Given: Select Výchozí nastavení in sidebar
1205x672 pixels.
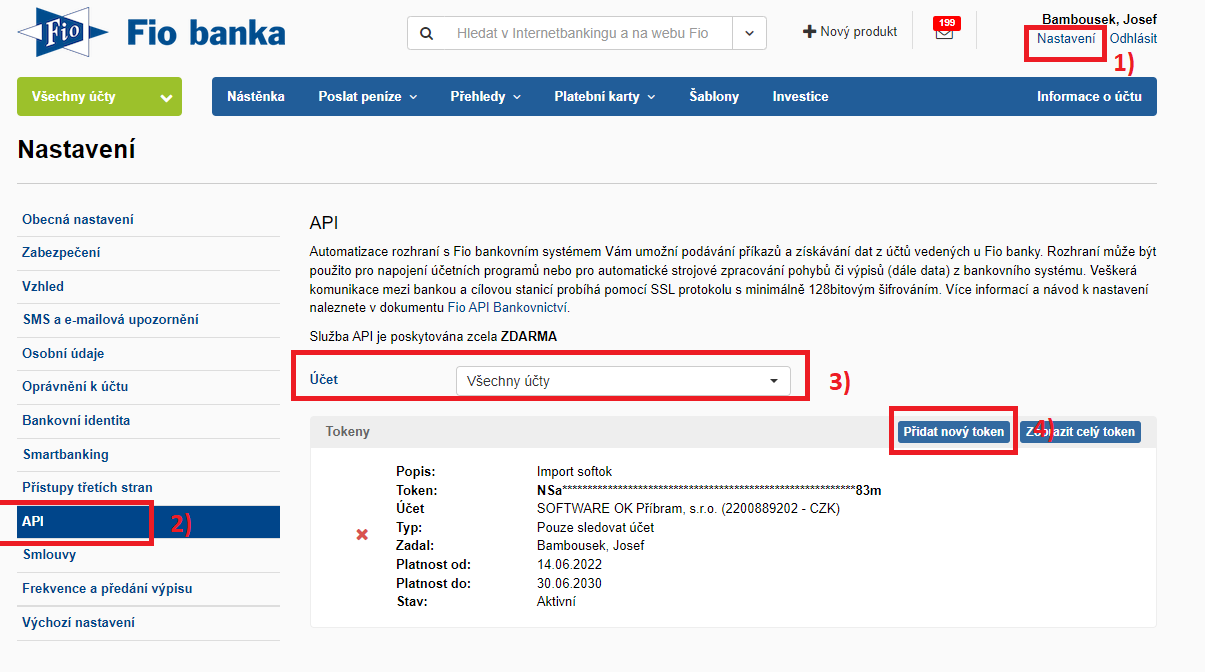Looking at the screenshot, I should click(78, 623).
